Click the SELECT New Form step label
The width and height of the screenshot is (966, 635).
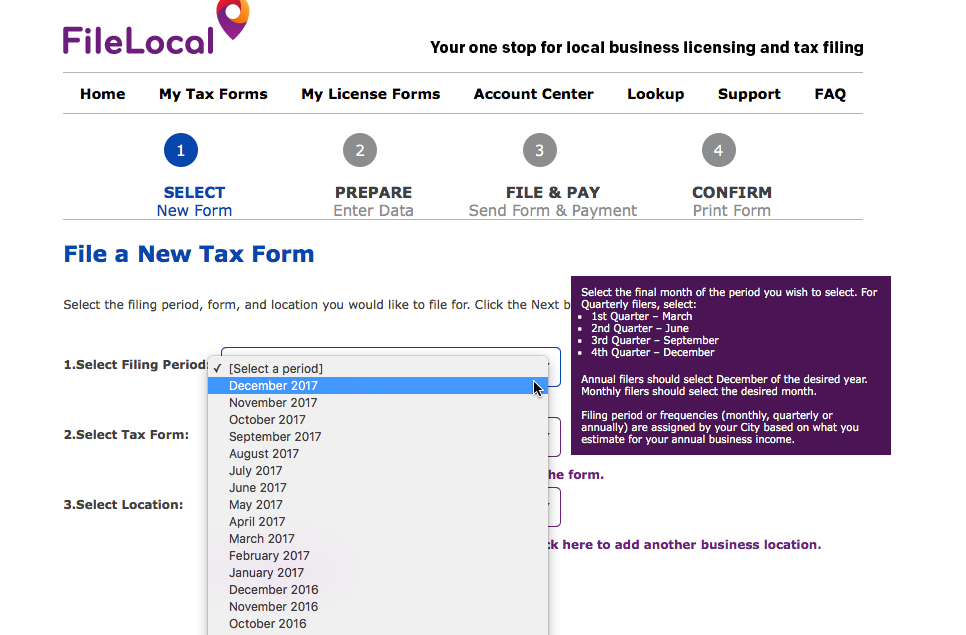click(x=194, y=201)
